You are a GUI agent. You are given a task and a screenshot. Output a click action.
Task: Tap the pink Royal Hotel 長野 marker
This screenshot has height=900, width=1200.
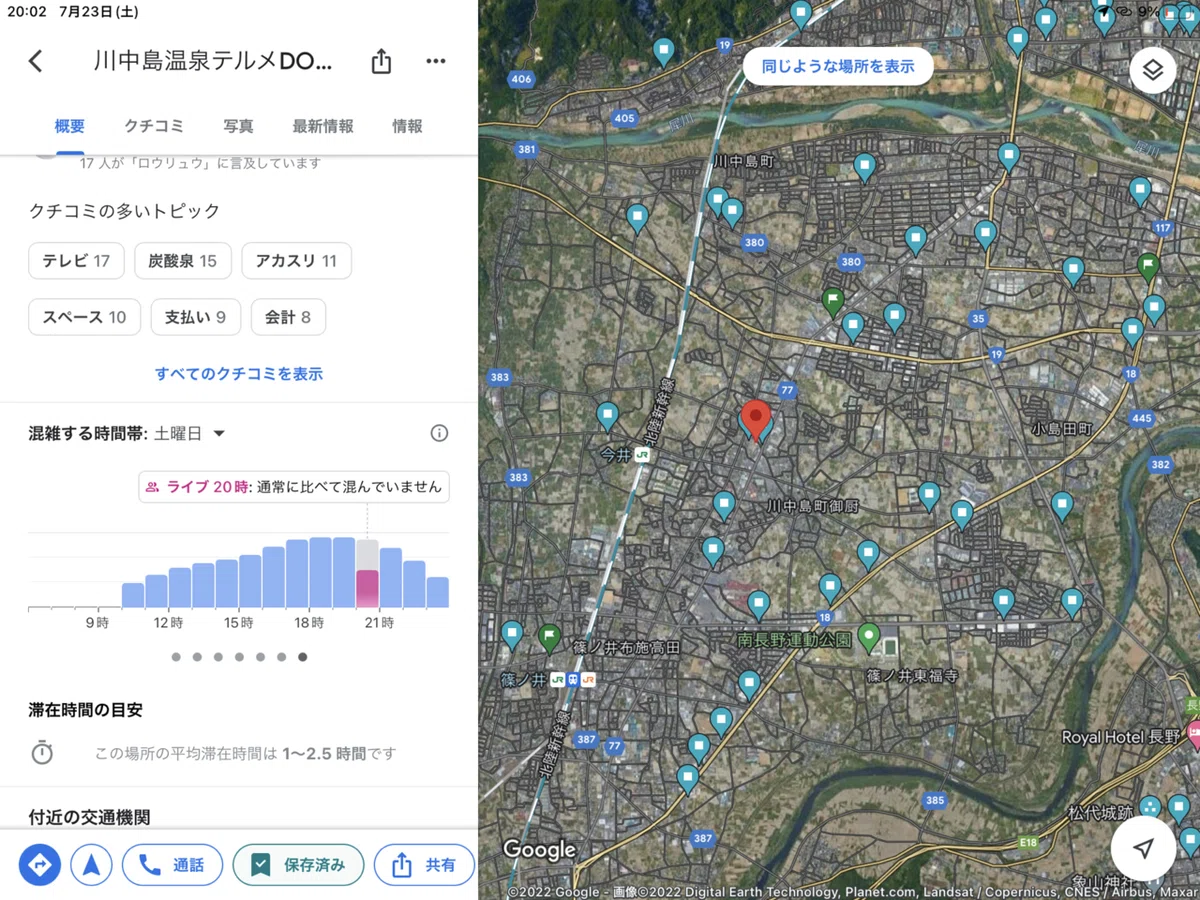[x=1192, y=737]
